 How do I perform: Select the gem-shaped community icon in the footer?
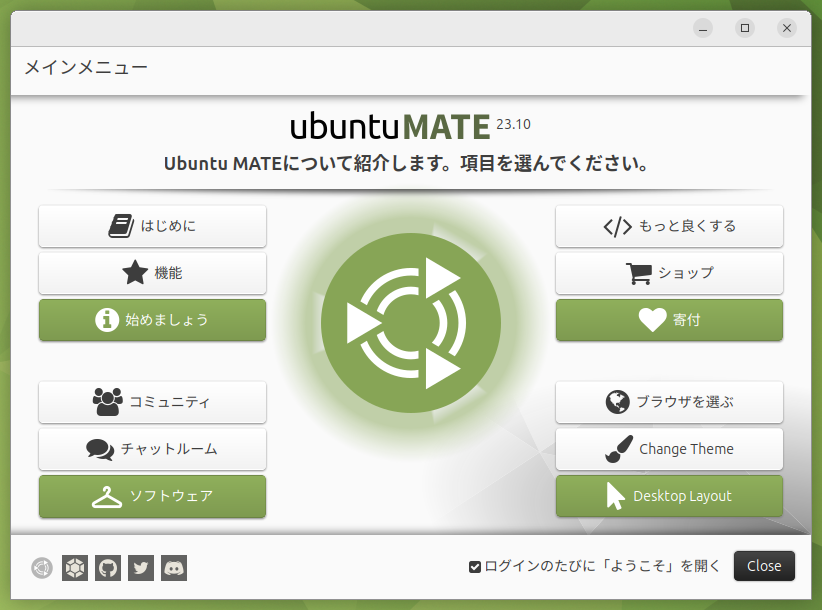pyautogui.click(x=74, y=567)
